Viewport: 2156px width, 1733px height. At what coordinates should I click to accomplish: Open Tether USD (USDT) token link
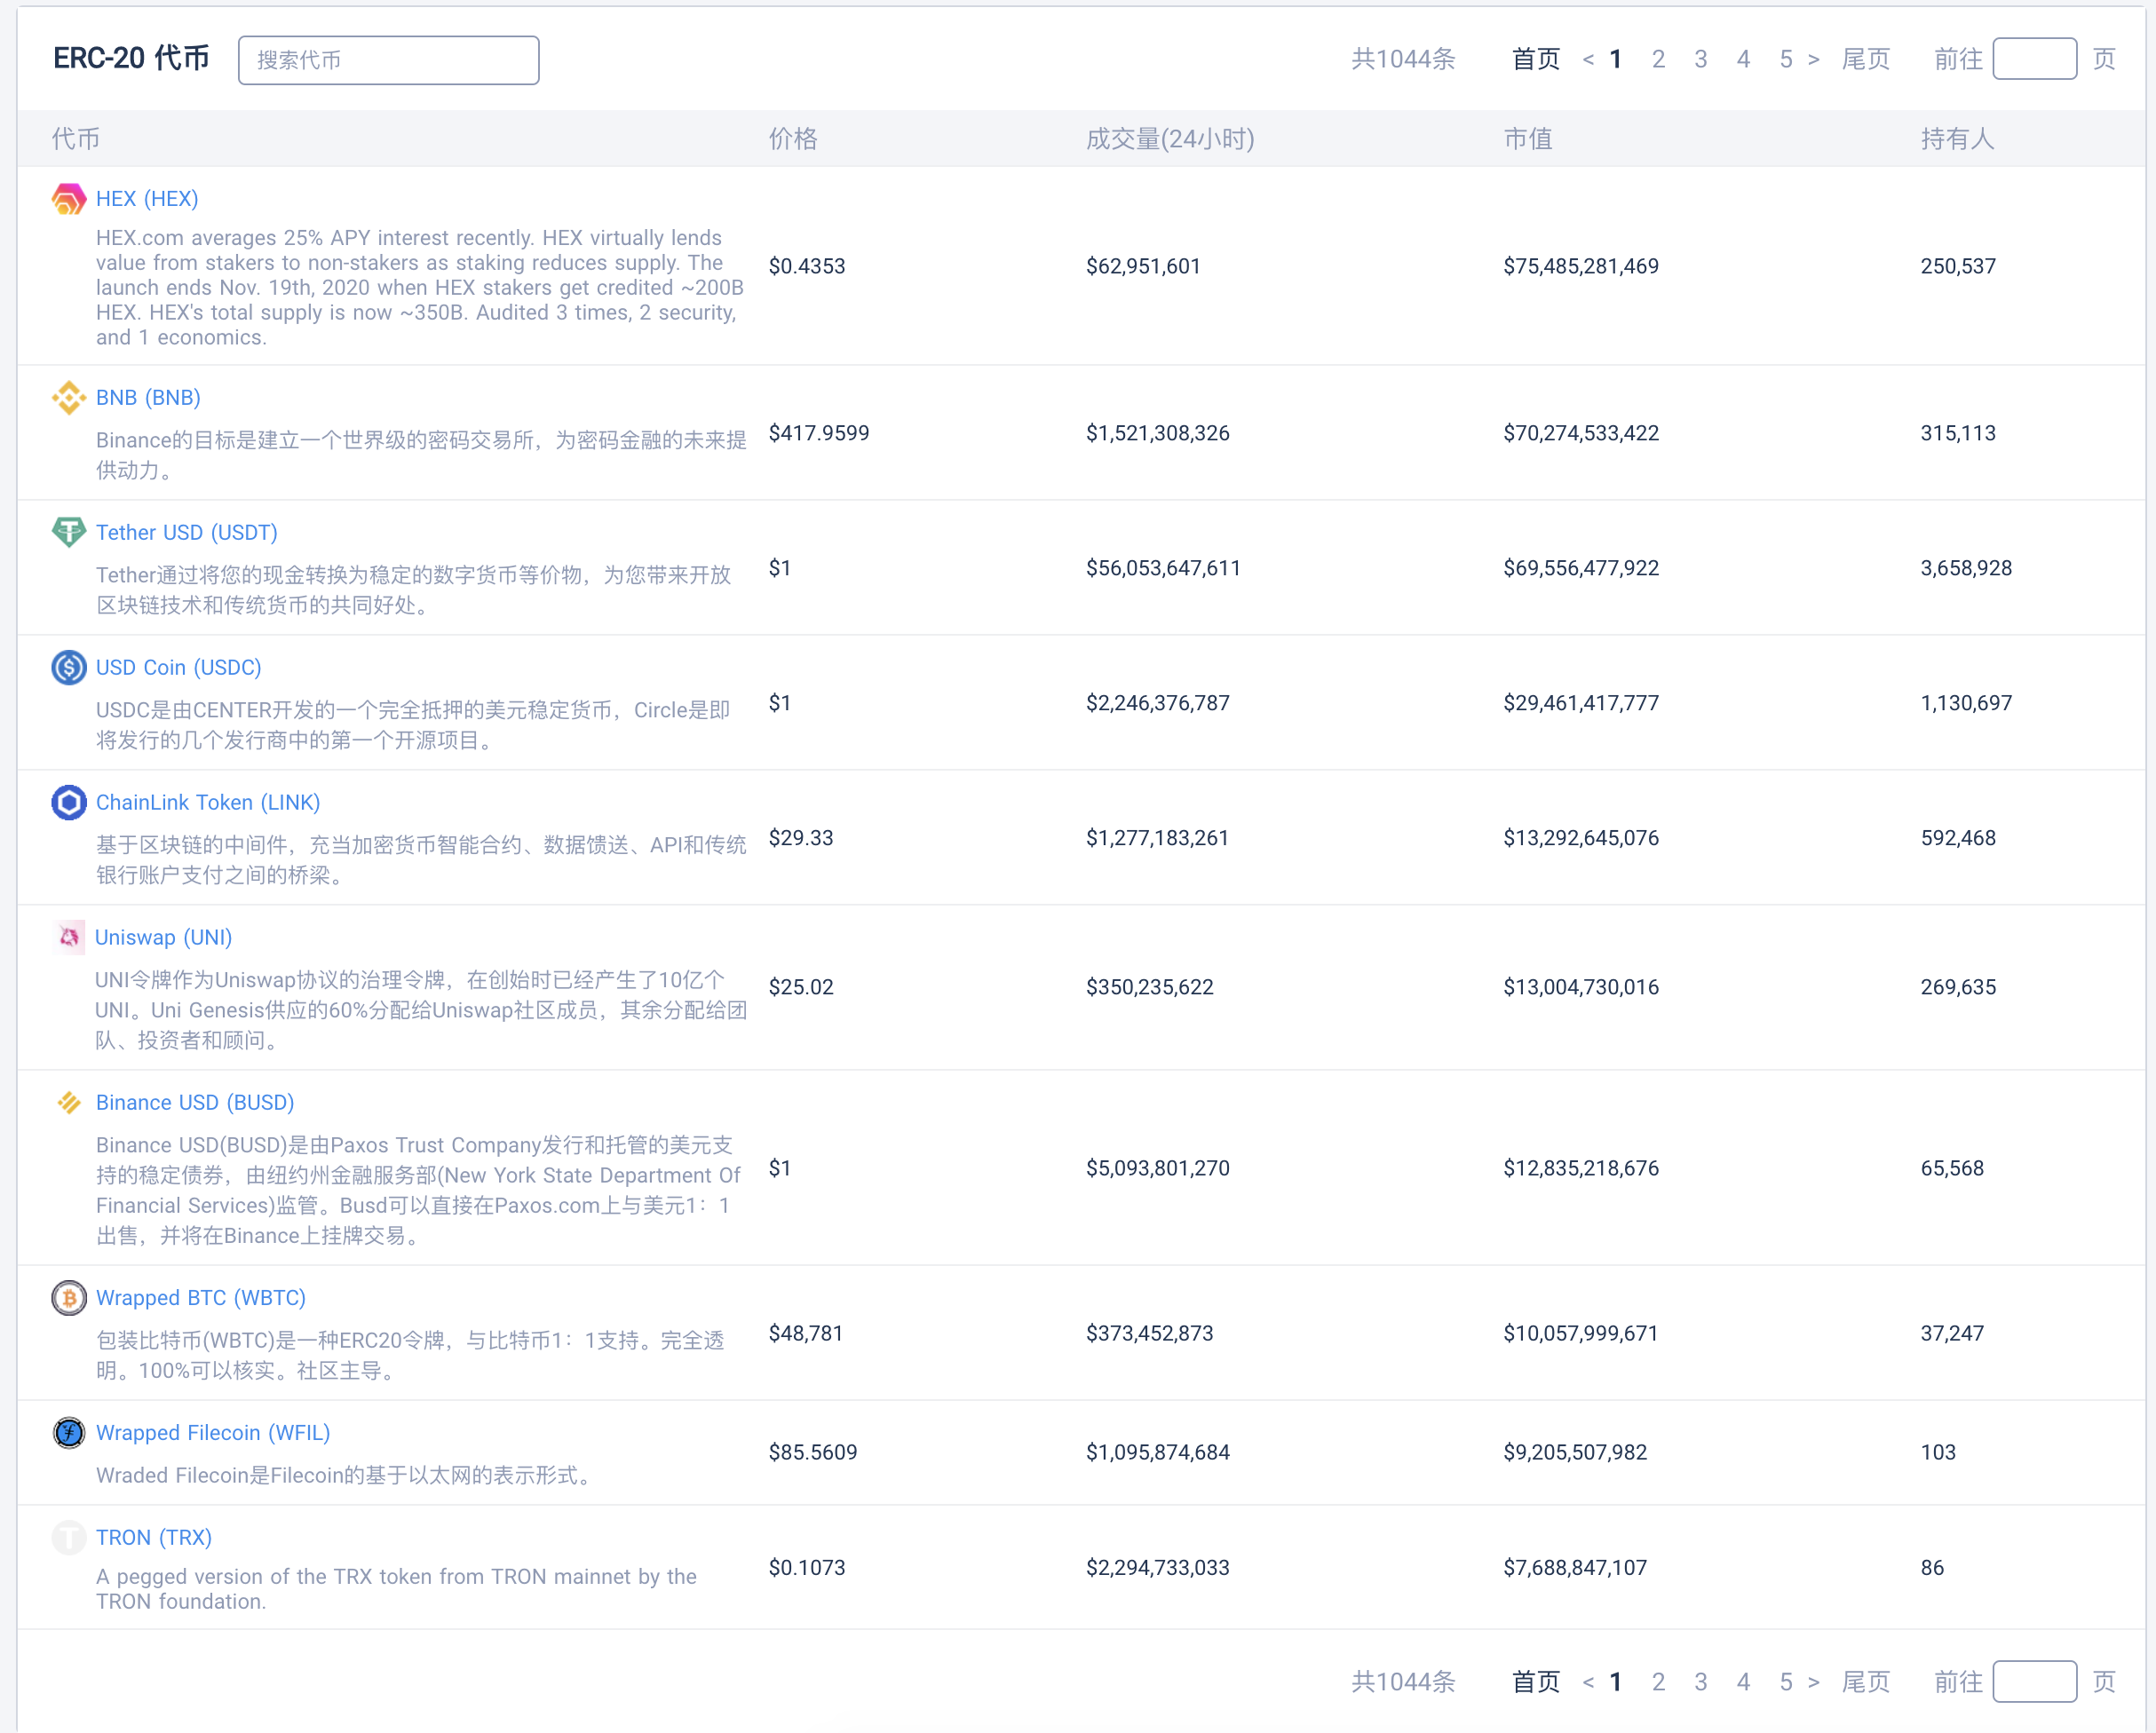[x=187, y=532]
